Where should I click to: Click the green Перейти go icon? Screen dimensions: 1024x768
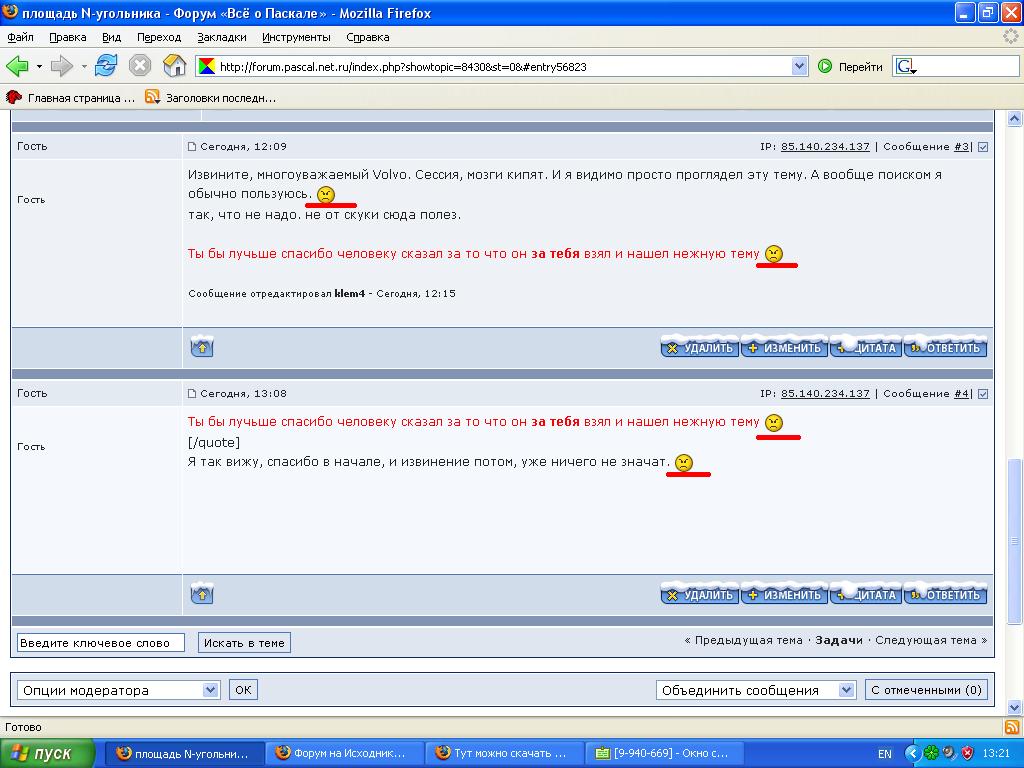[825, 67]
